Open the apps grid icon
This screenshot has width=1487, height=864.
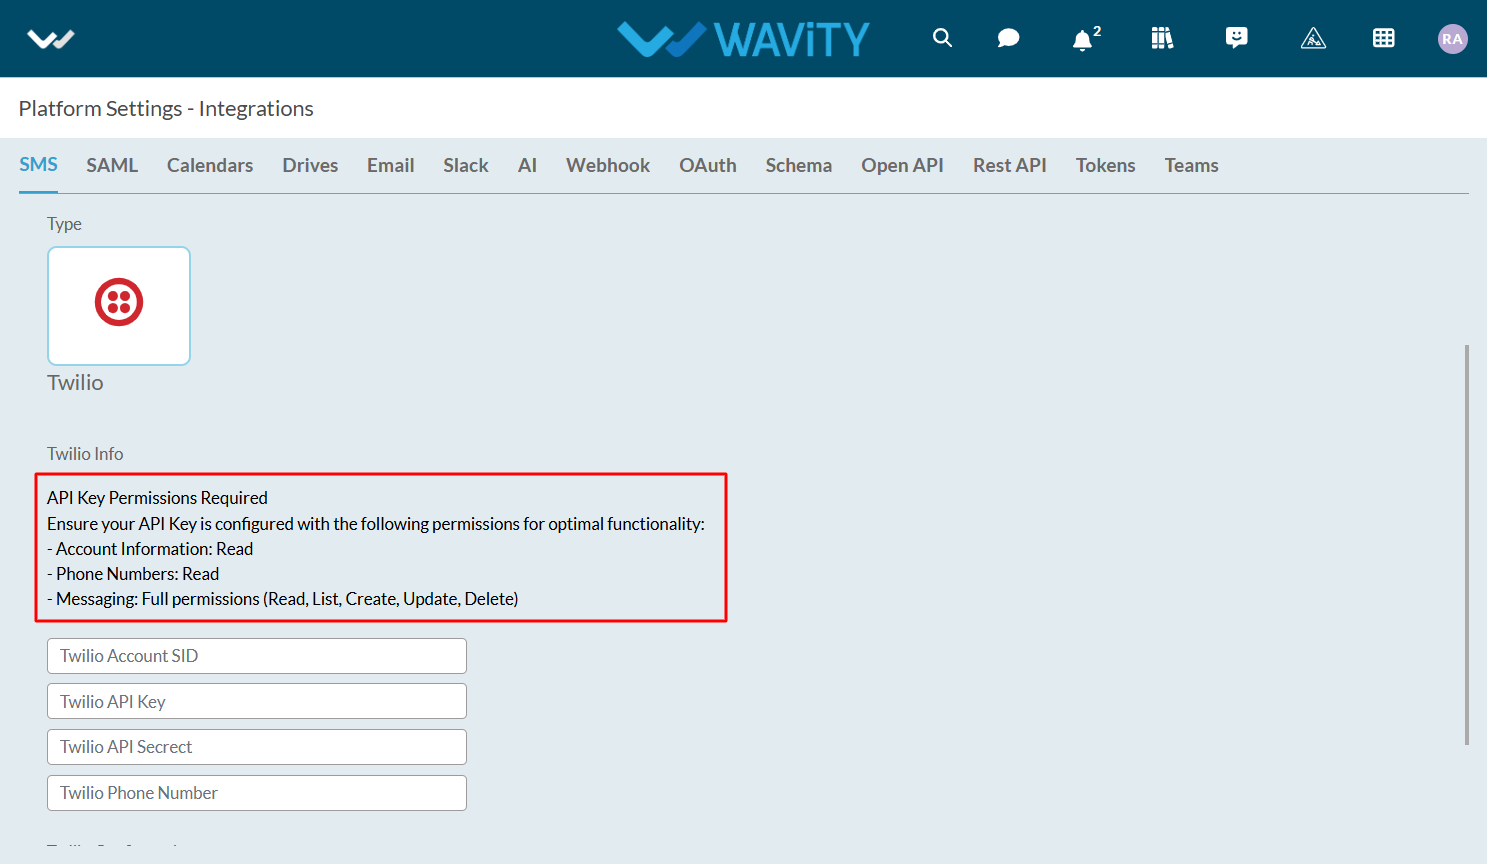[1384, 38]
